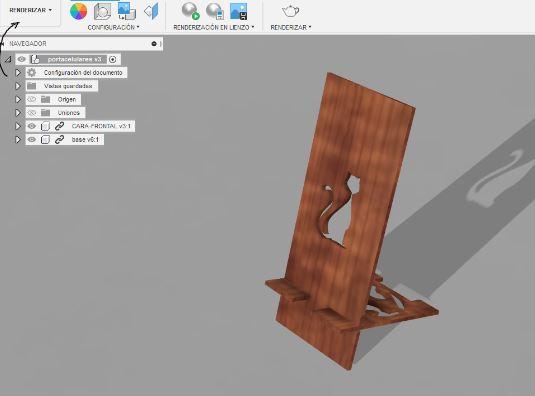Open the Appearance color wheel tool
Image resolution: width=535 pixels, height=396 pixels.
(78, 11)
